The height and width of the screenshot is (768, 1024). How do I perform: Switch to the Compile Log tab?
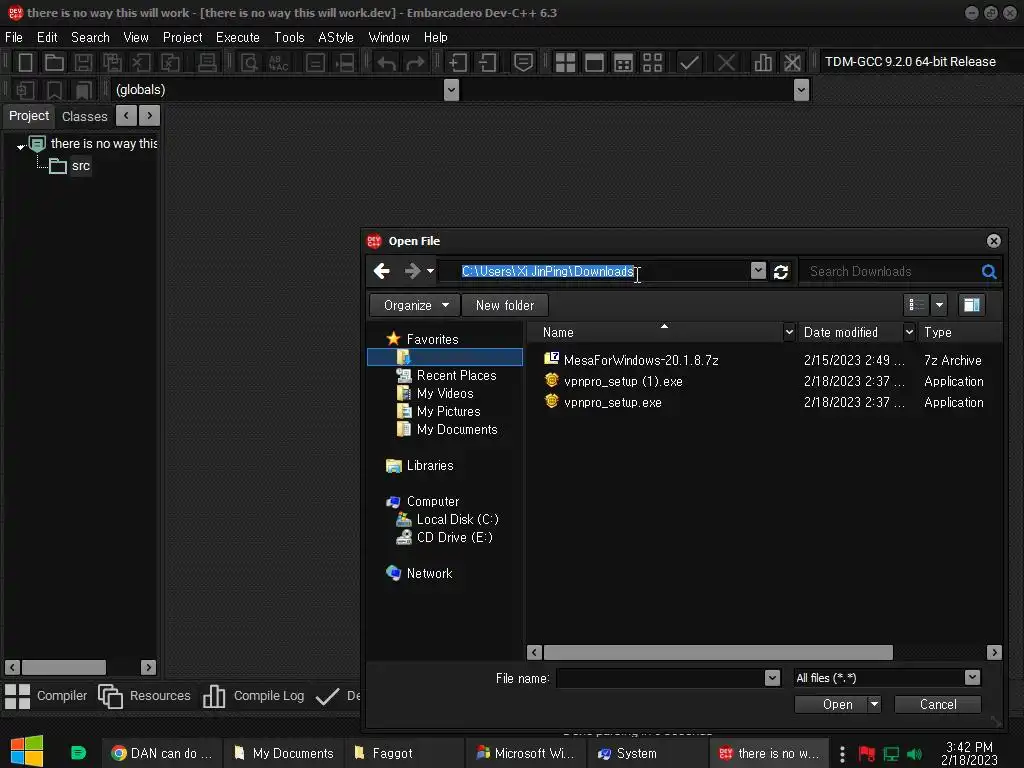(x=253, y=696)
